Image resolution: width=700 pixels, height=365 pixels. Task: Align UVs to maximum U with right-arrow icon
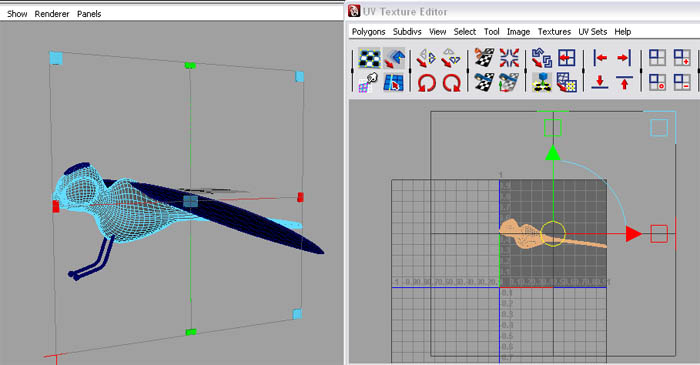click(x=625, y=58)
